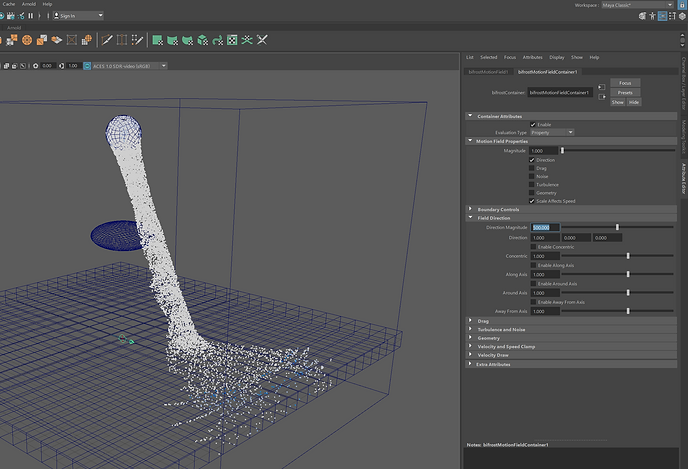Screen dimensions: 688x469
Task: Click the orange stacked cubes shelf icon
Action: 12,40
